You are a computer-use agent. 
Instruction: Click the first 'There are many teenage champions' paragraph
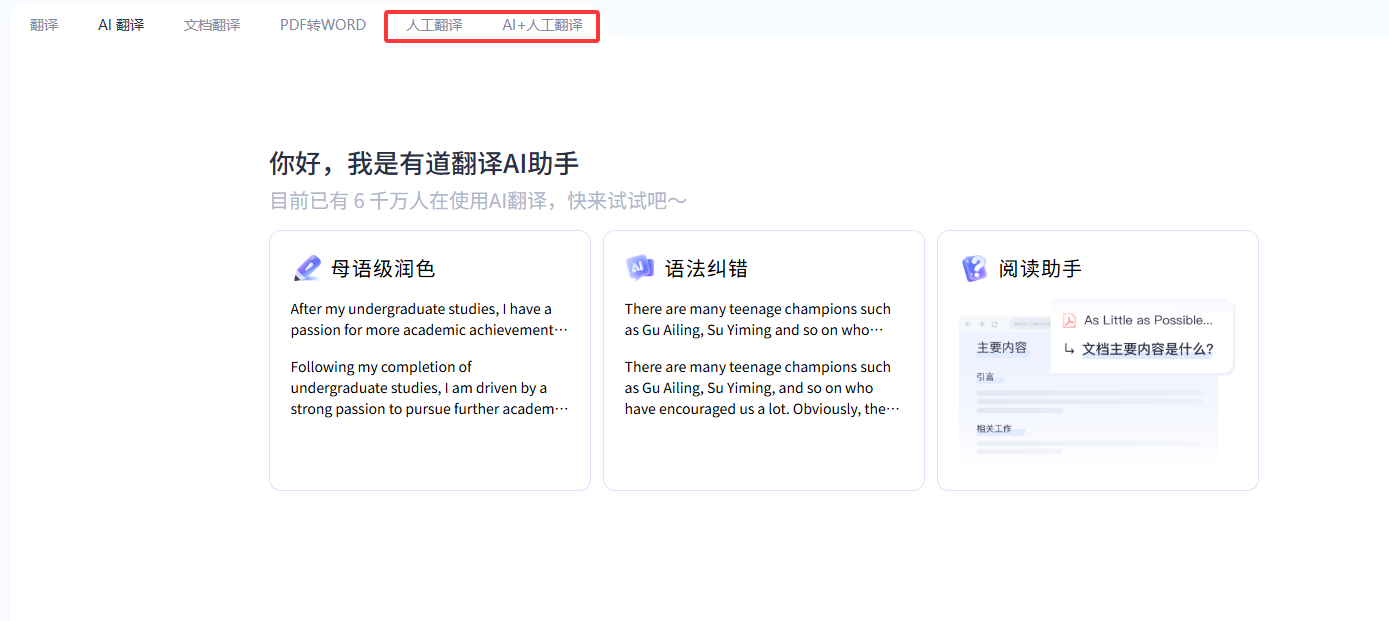pos(758,320)
